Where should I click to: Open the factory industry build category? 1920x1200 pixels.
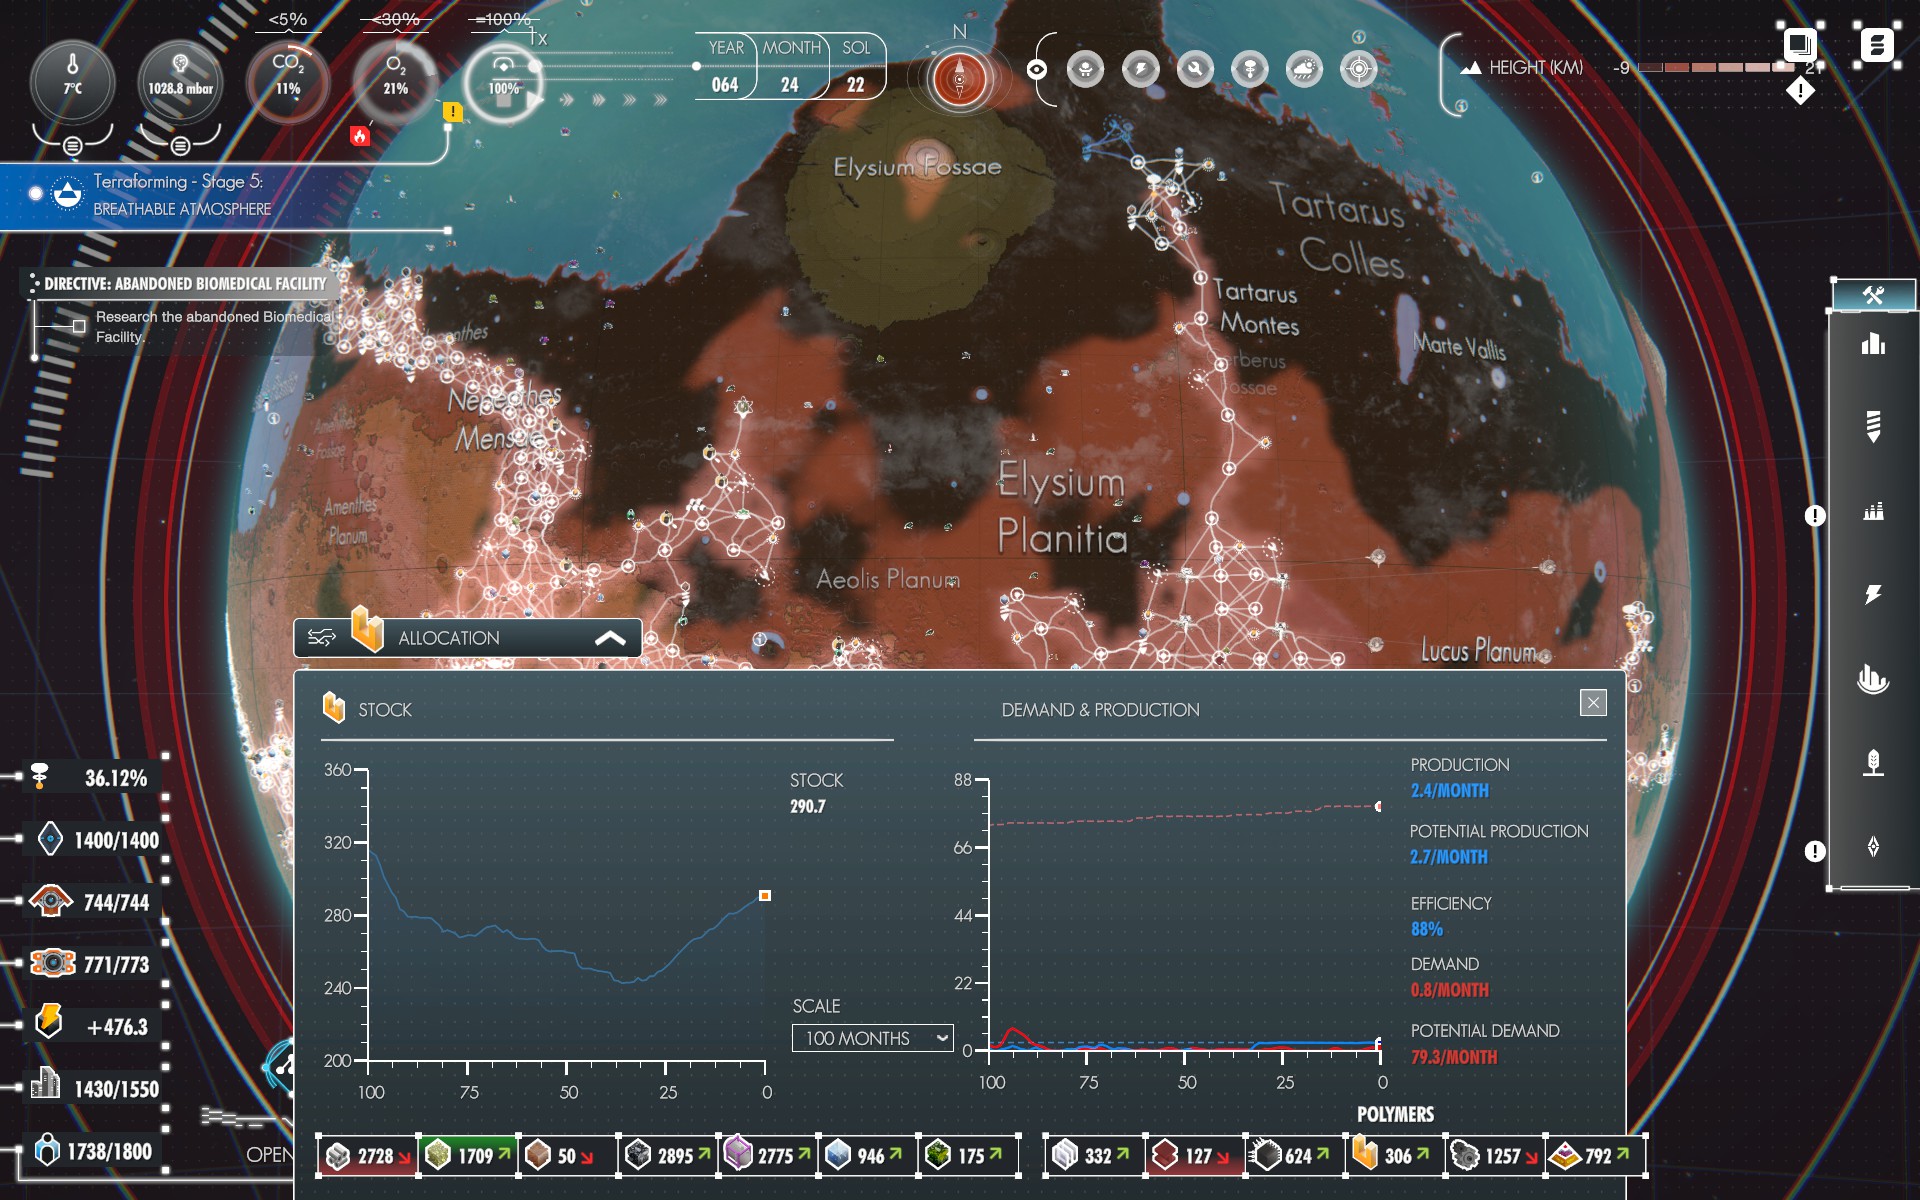1873,512
